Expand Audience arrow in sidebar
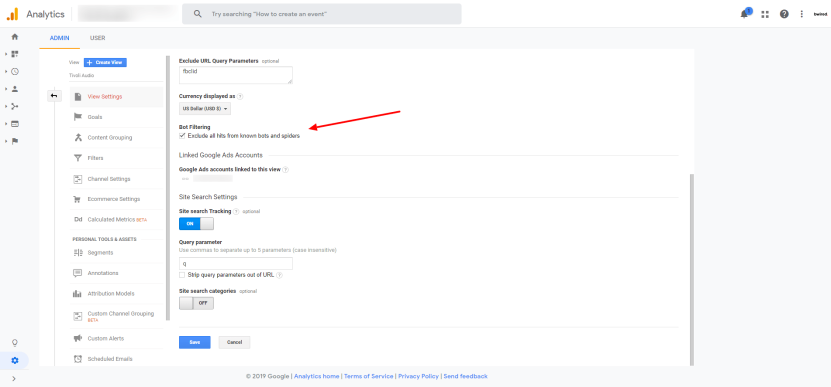This screenshot has height=387, width=831. (6, 89)
